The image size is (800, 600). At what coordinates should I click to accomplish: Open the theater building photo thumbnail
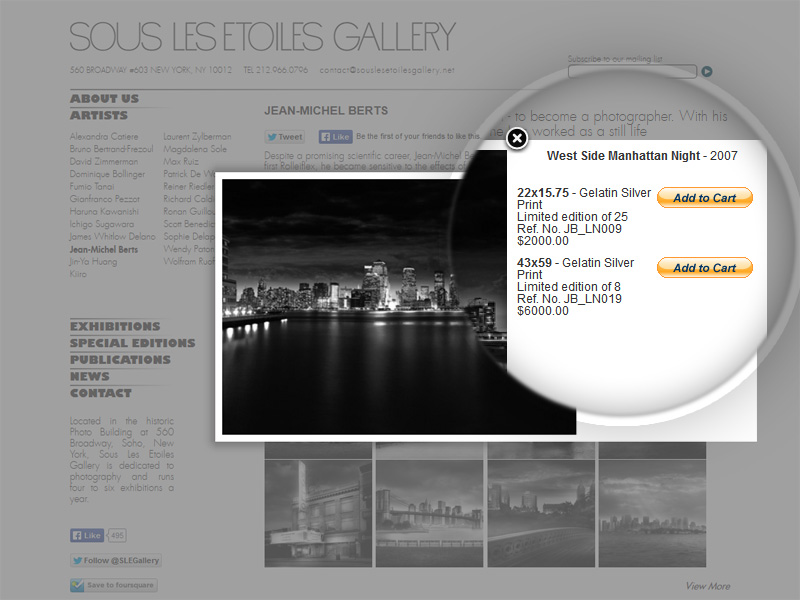click(x=318, y=513)
